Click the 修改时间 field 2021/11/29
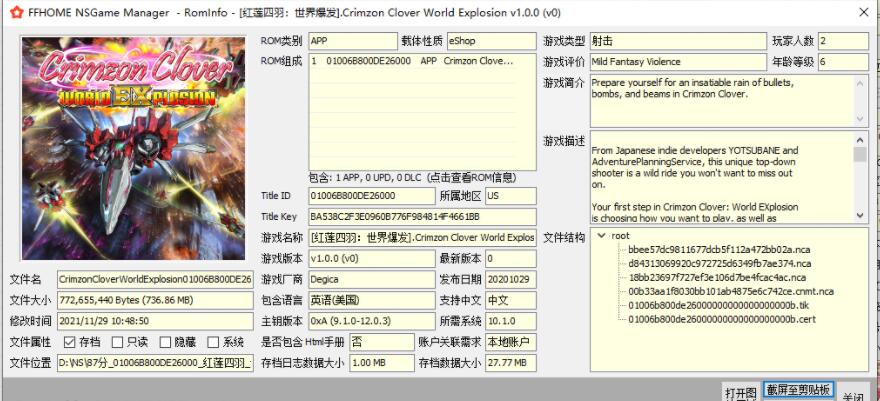The width and height of the screenshot is (880, 401). click(155, 321)
